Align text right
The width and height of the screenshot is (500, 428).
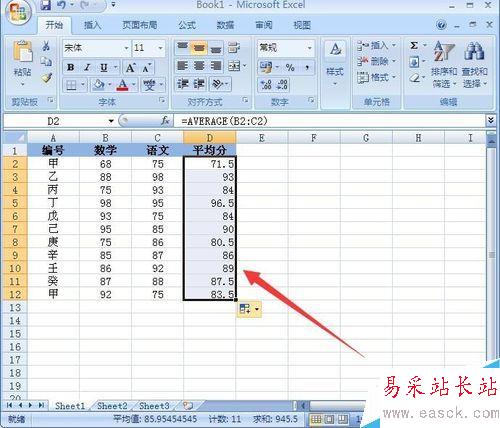click(216, 66)
